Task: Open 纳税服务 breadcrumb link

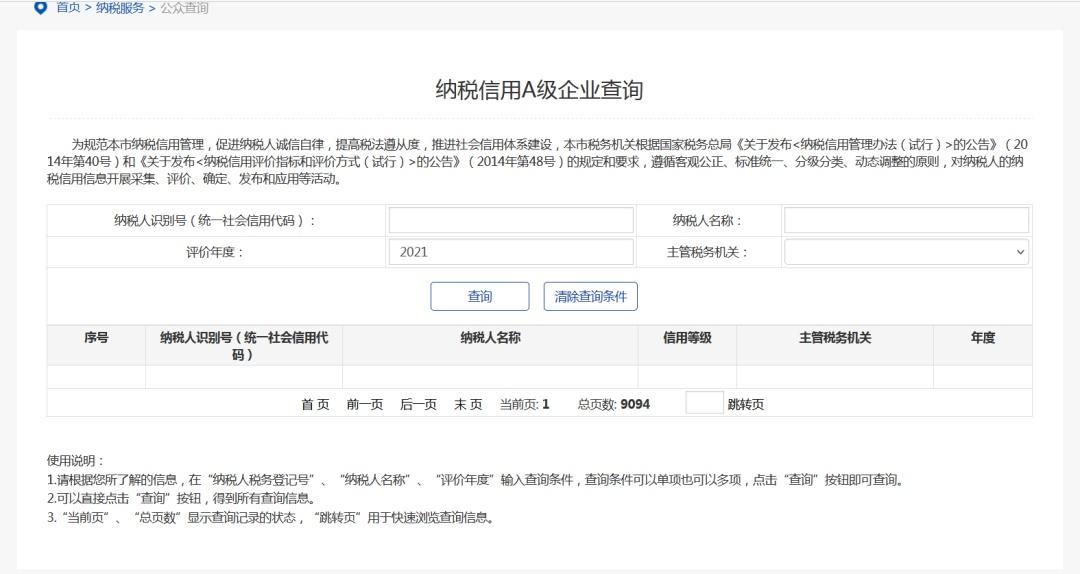Action: coord(120,8)
